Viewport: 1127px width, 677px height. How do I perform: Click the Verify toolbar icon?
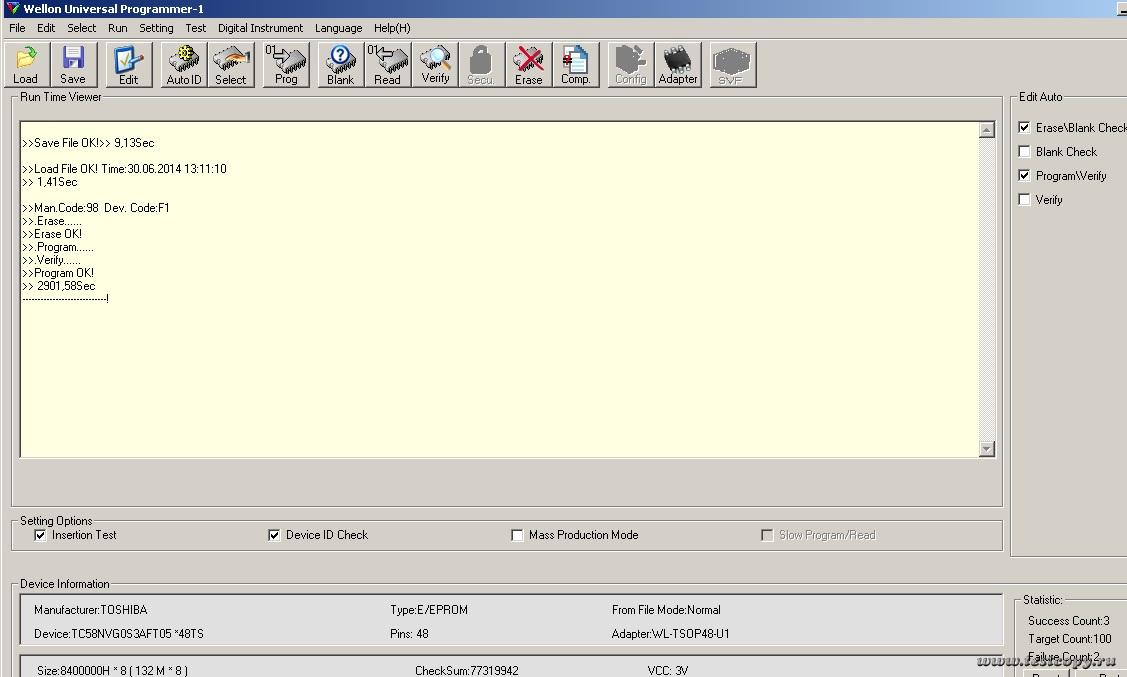(x=435, y=65)
